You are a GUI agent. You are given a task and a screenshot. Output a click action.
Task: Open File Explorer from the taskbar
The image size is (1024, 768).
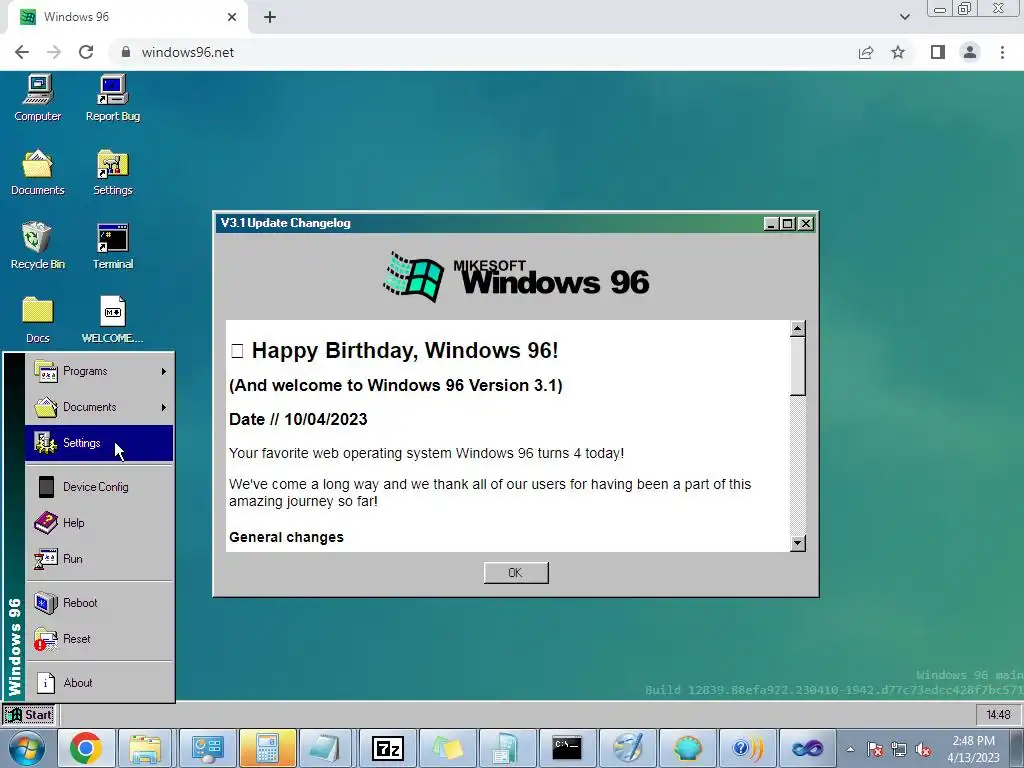(x=145, y=748)
